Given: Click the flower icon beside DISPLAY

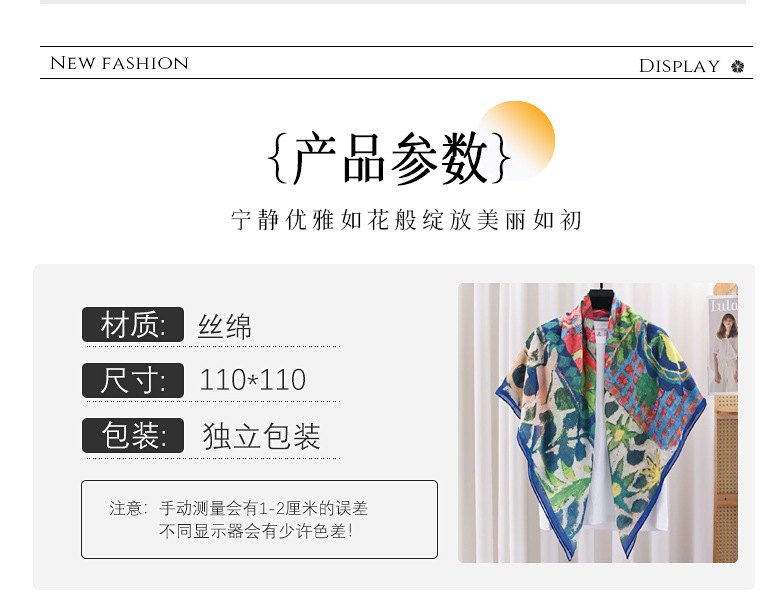Looking at the screenshot, I should 737,66.
